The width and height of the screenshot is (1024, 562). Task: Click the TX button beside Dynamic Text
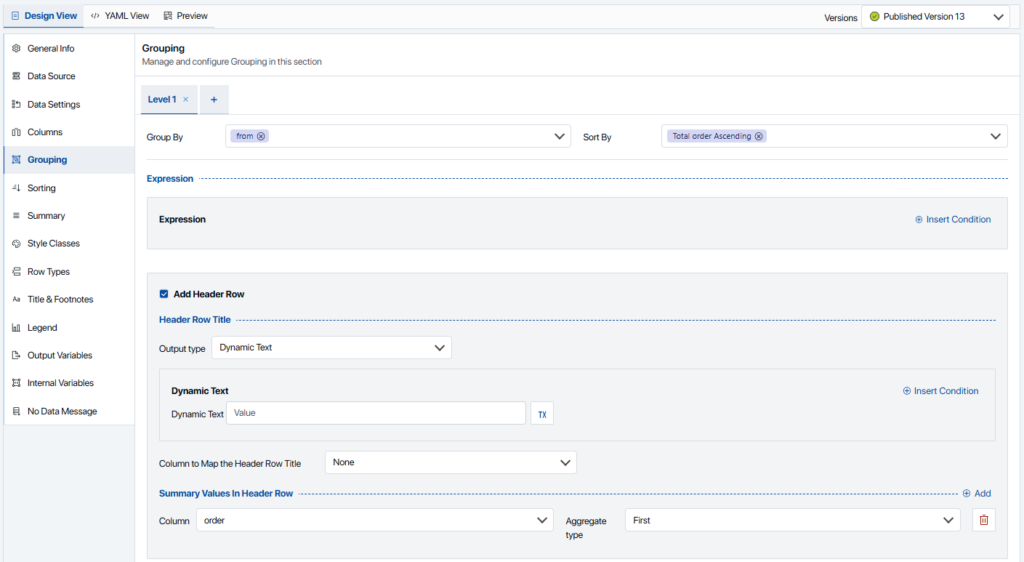[542, 414]
